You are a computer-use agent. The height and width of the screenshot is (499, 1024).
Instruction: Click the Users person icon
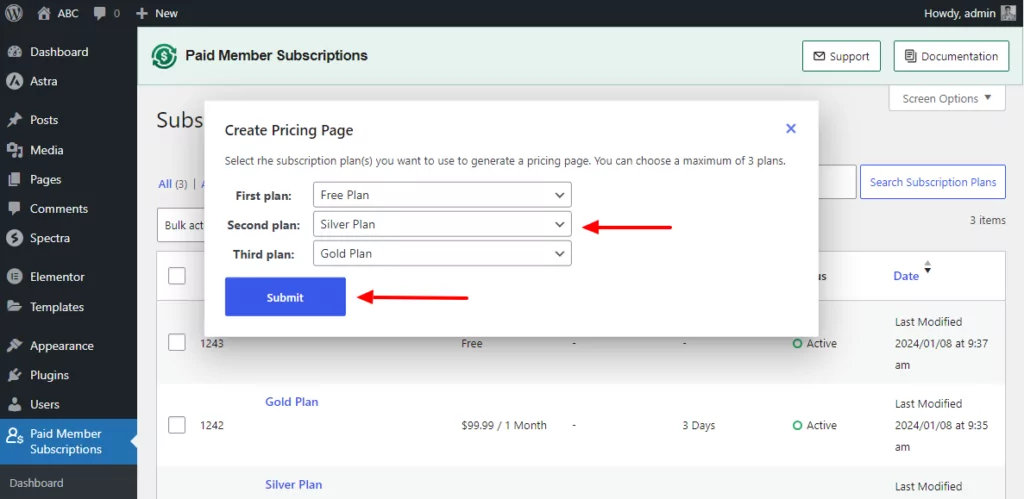14,404
